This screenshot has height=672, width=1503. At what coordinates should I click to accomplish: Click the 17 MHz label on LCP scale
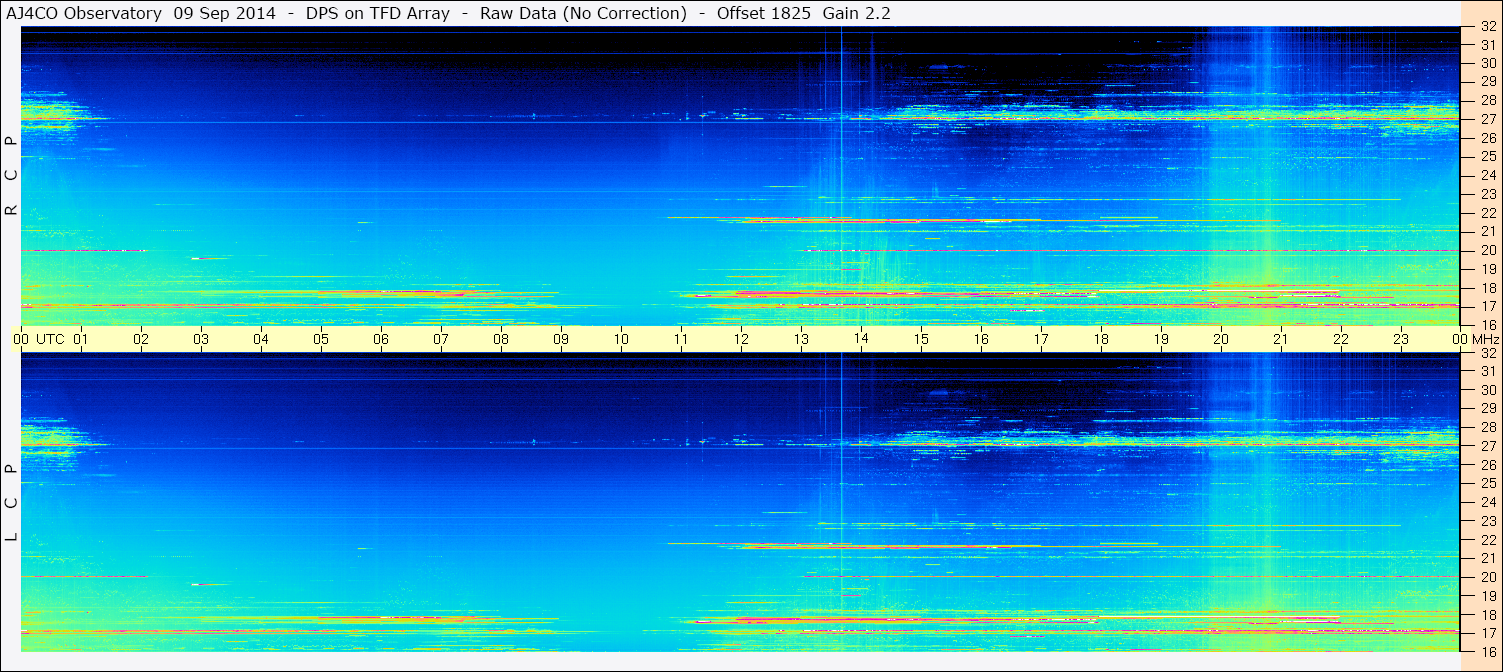pos(1488,633)
